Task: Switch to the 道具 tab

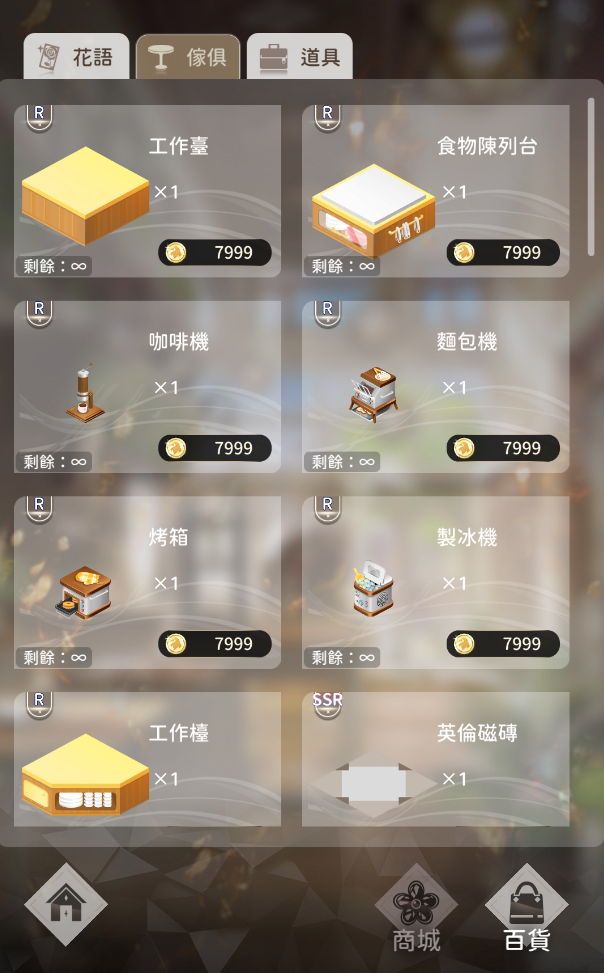Action: (300, 56)
